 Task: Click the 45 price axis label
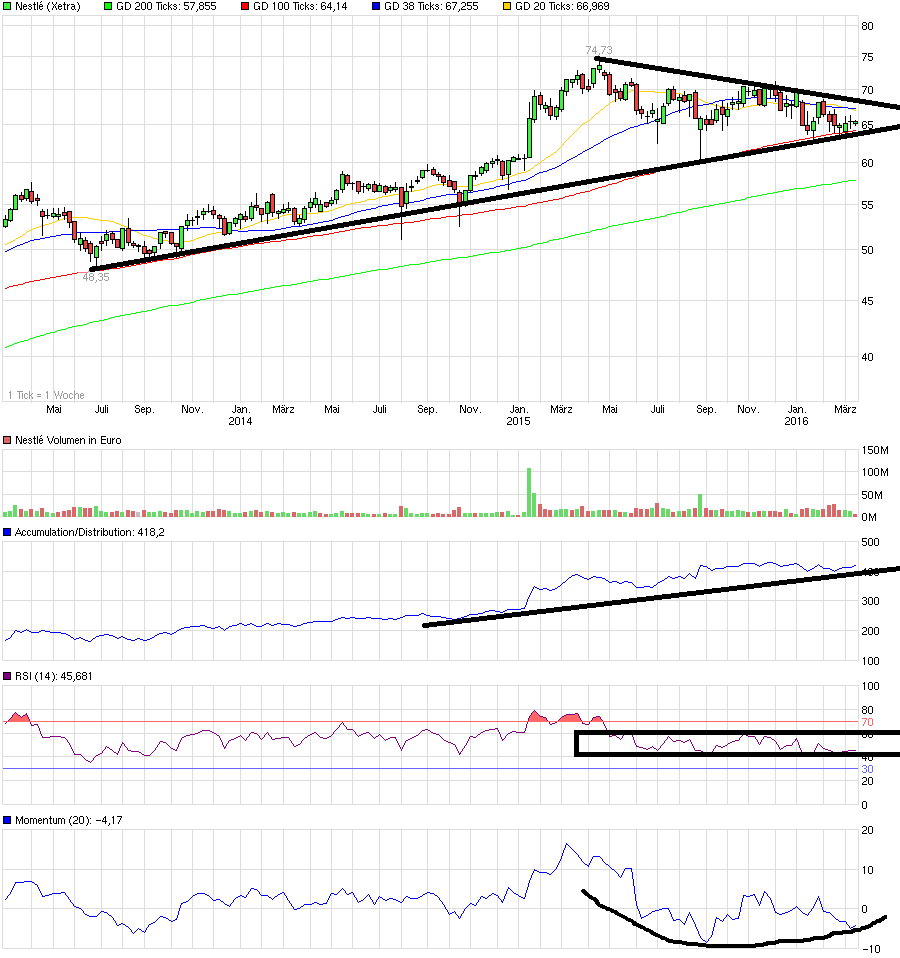tap(867, 301)
